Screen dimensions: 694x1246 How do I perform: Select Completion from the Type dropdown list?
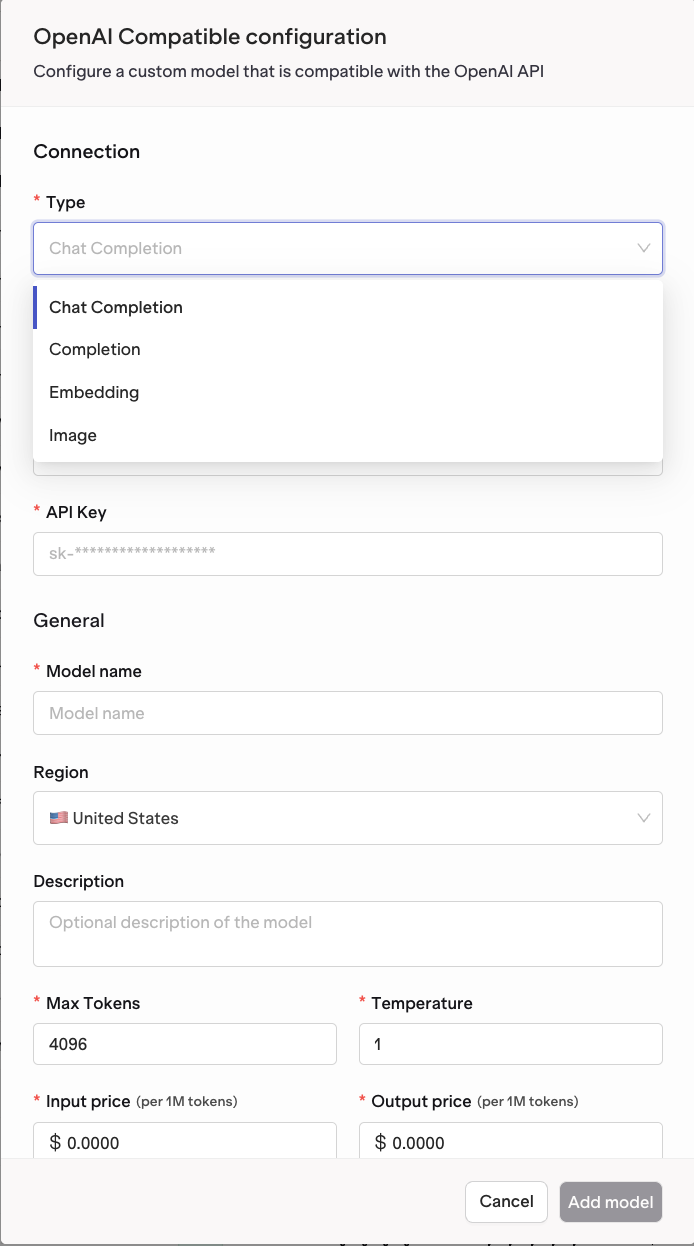[95, 349]
